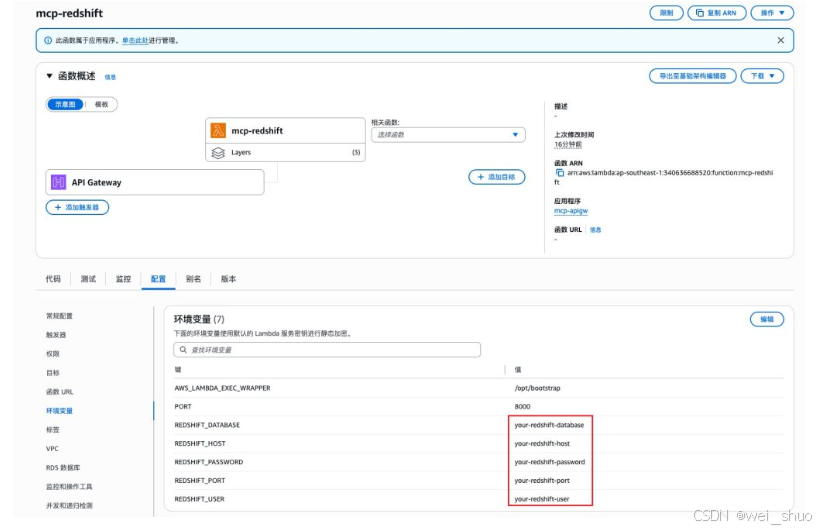824x531 pixels.
Task: Open Destinations in the side menu
Action: [x=53, y=373]
